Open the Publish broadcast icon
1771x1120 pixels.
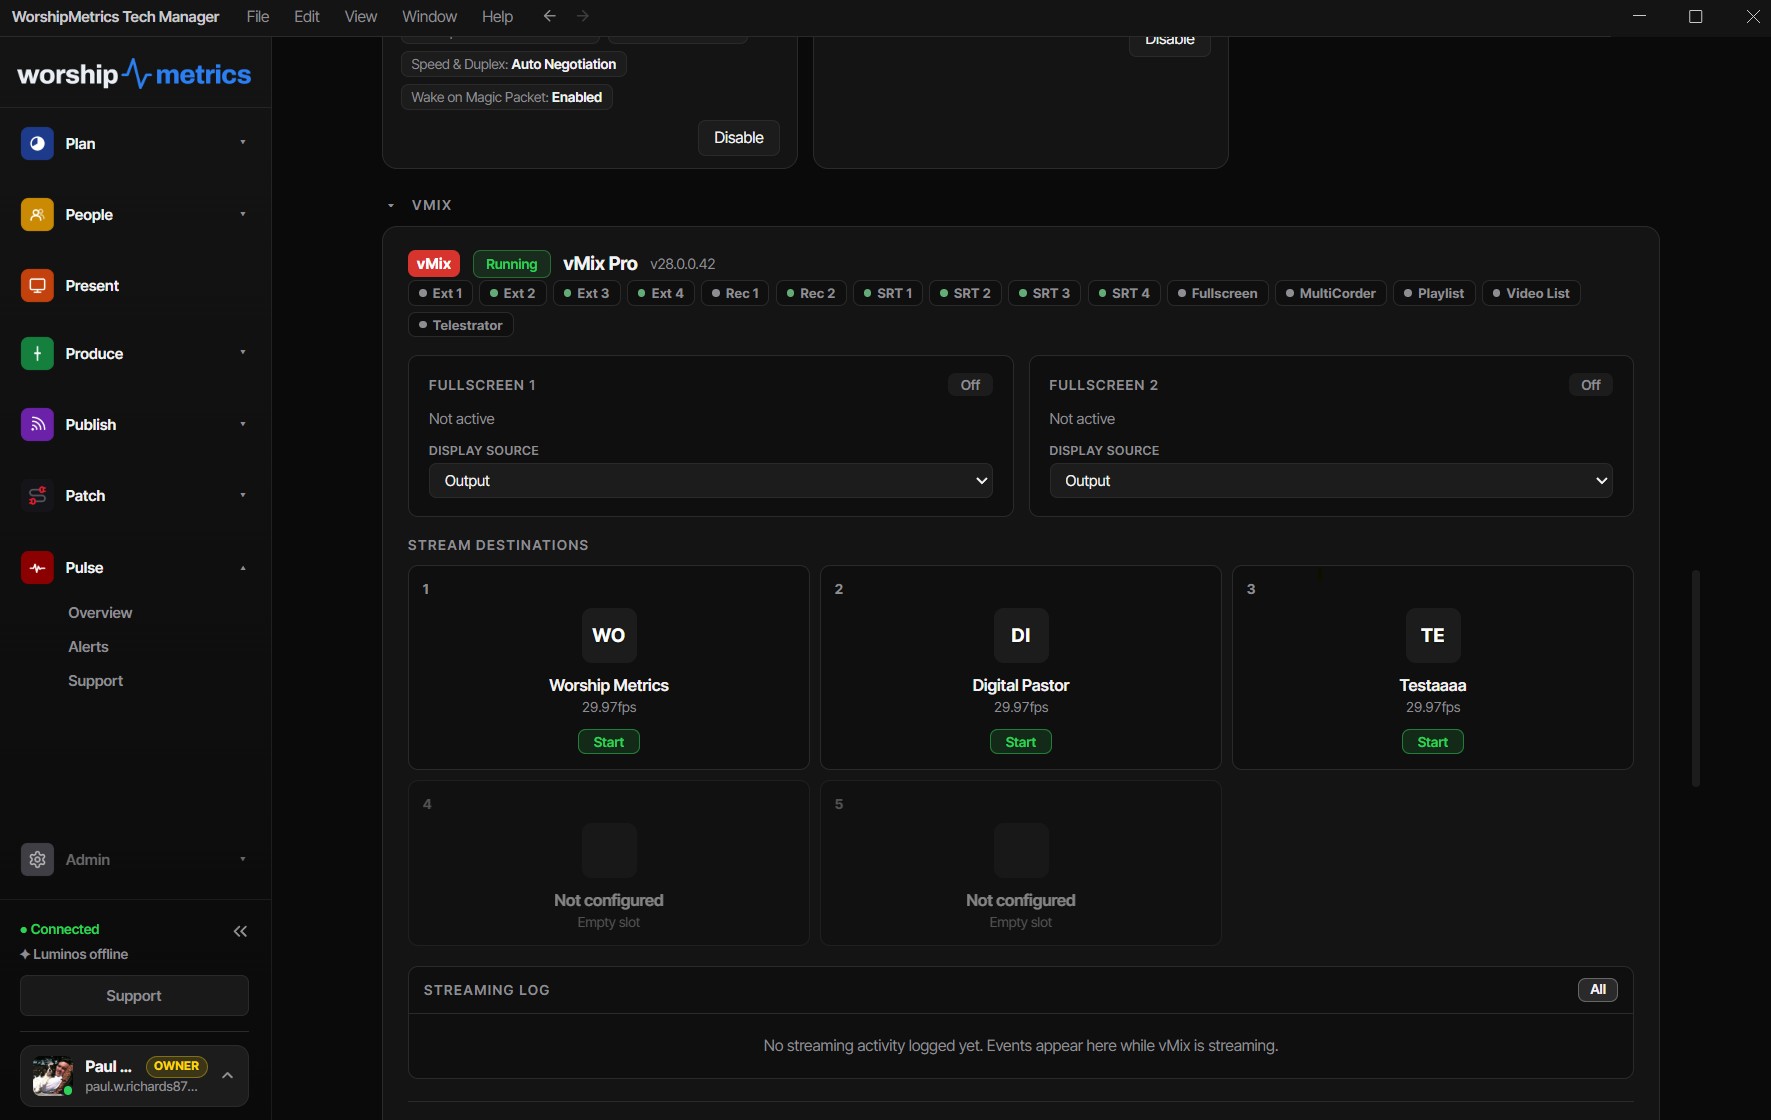pyautogui.click(x=37, y=425)
